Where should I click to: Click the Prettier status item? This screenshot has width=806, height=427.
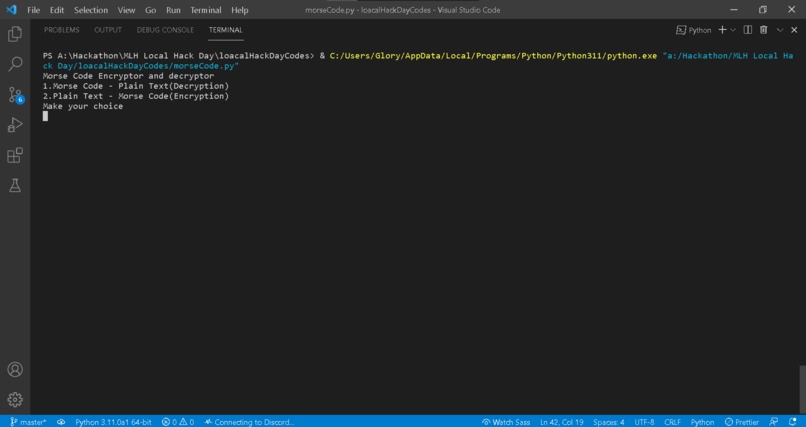coord(743,422)
